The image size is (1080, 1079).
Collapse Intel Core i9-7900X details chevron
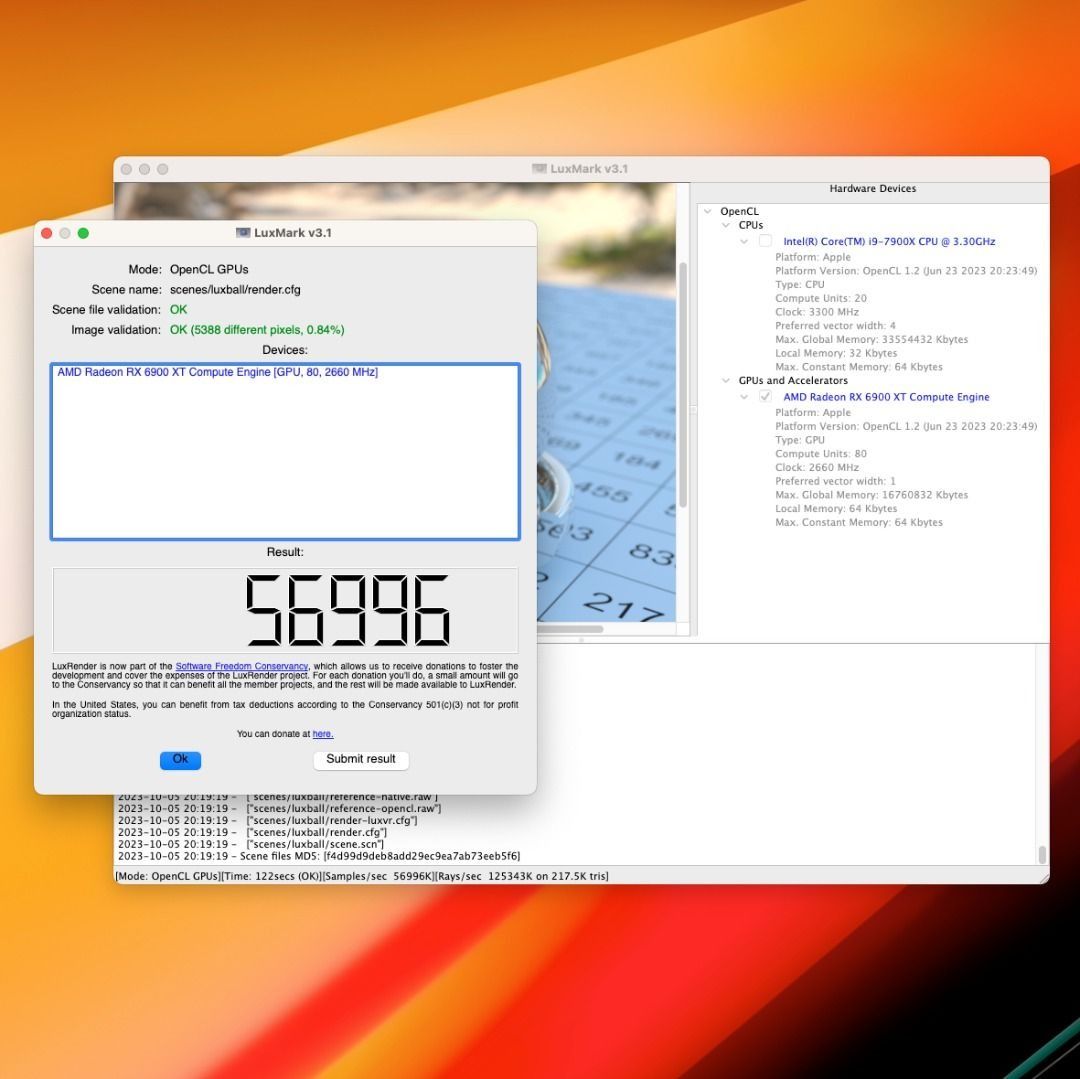point(744,241)
